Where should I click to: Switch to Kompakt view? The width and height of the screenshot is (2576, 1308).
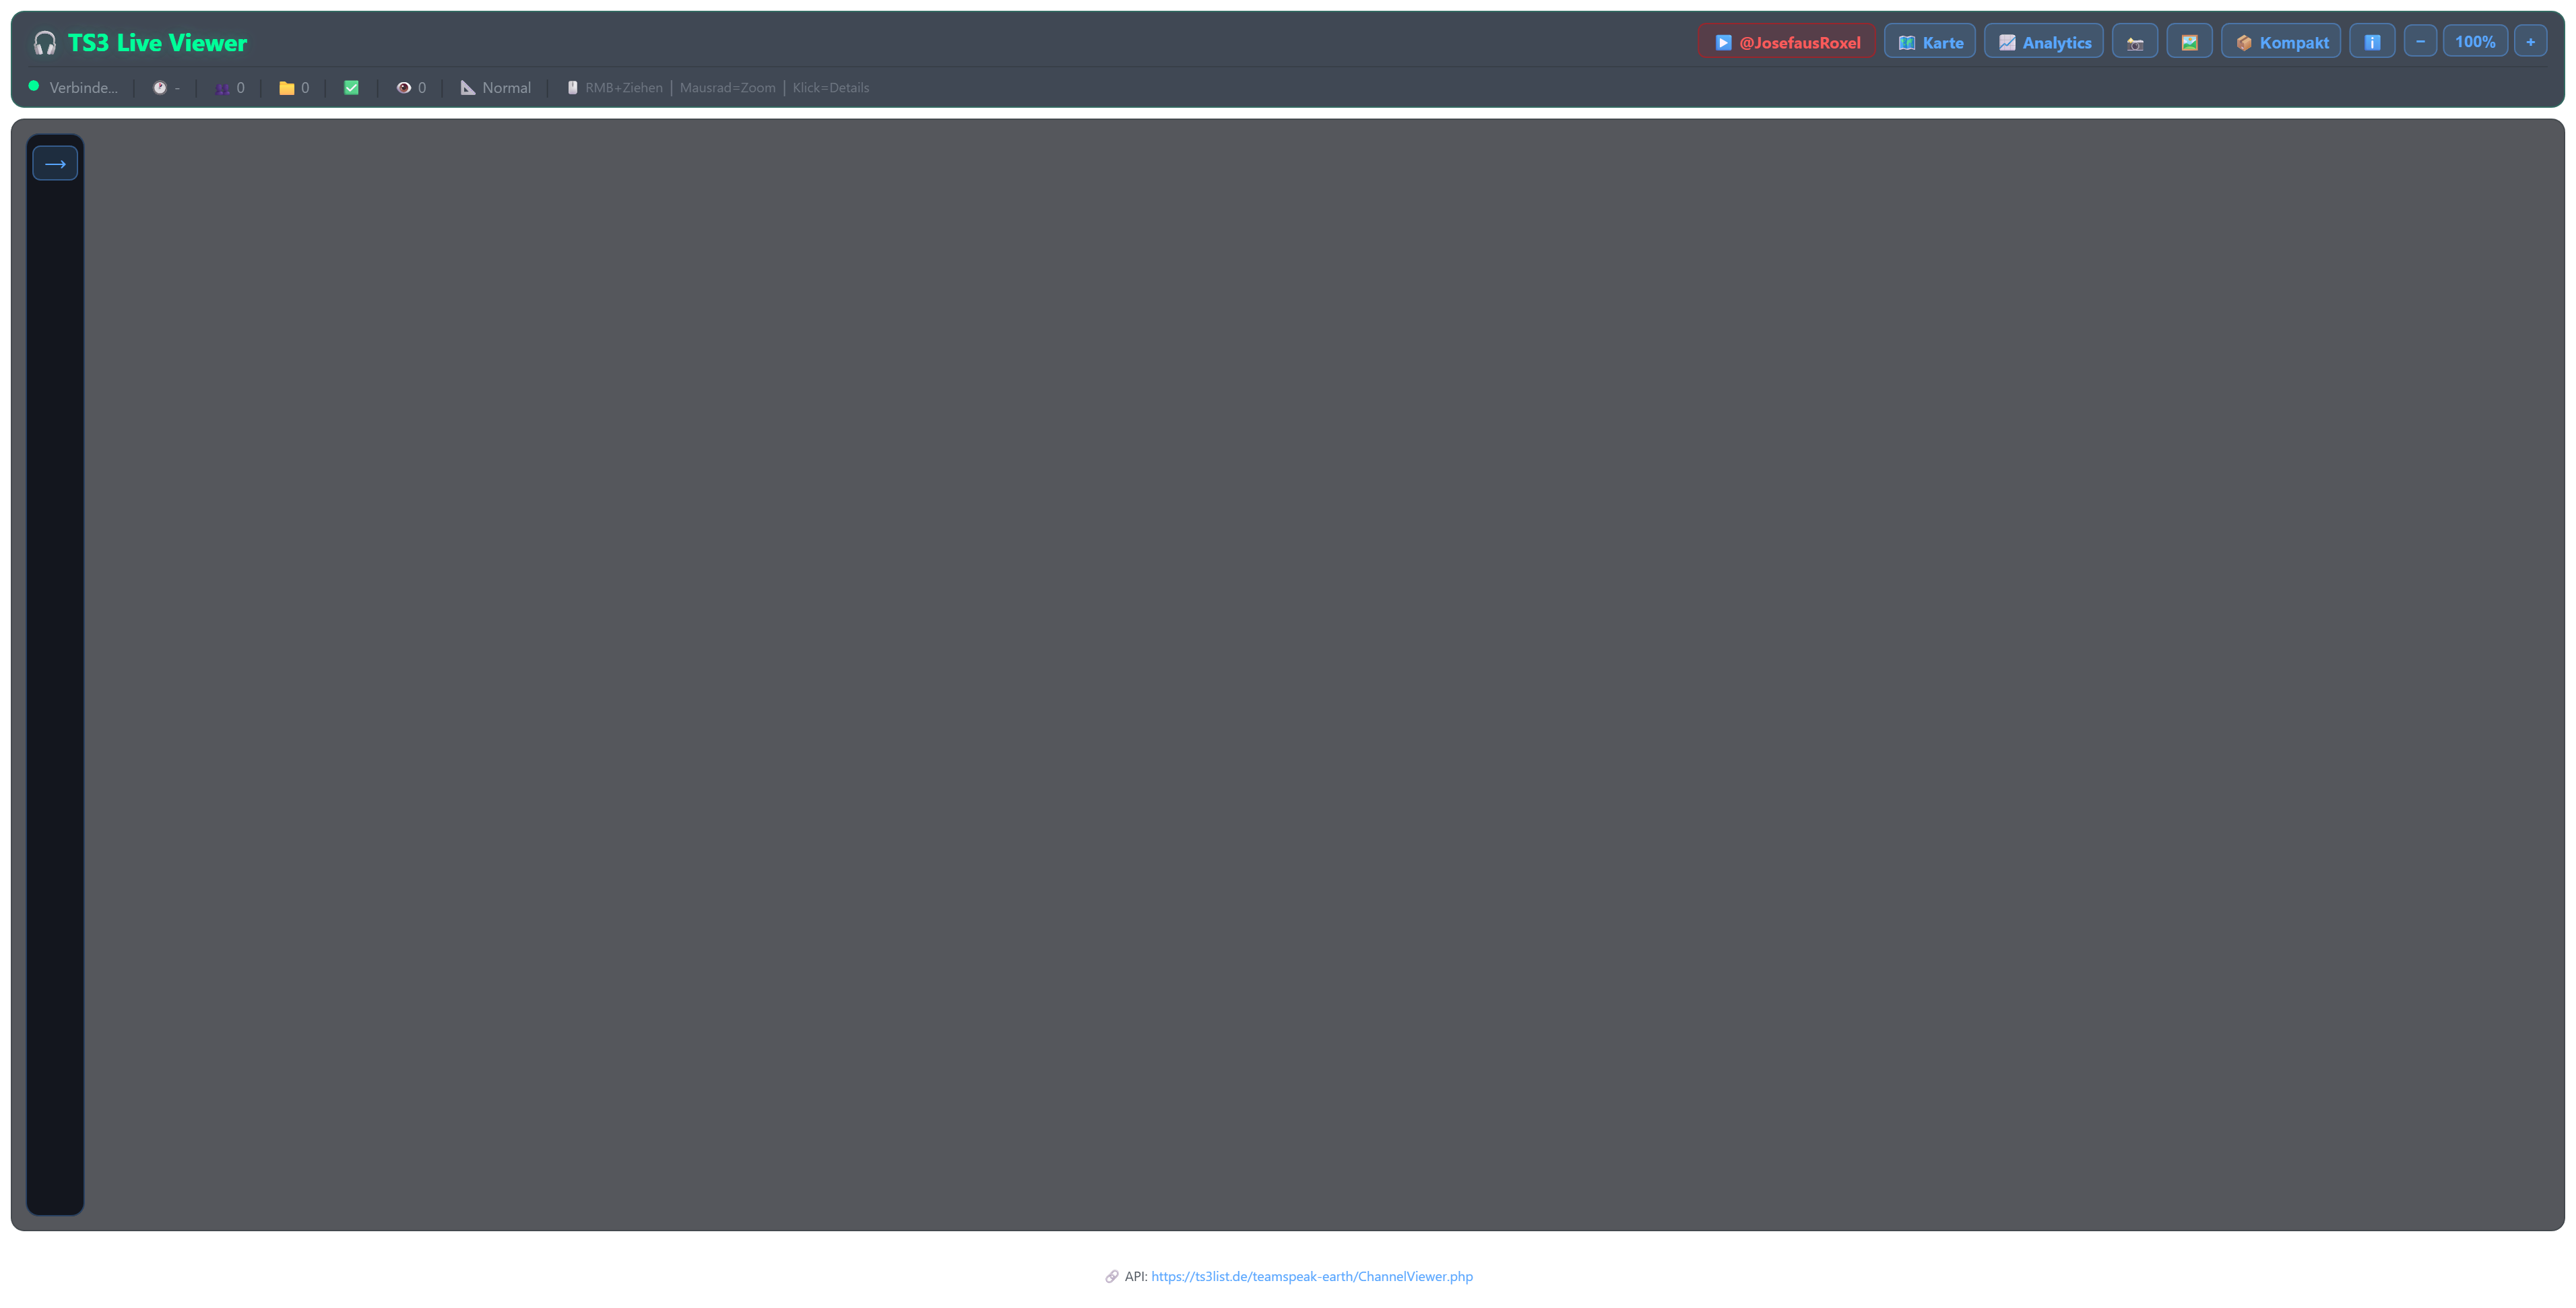tap(2281, 42)
